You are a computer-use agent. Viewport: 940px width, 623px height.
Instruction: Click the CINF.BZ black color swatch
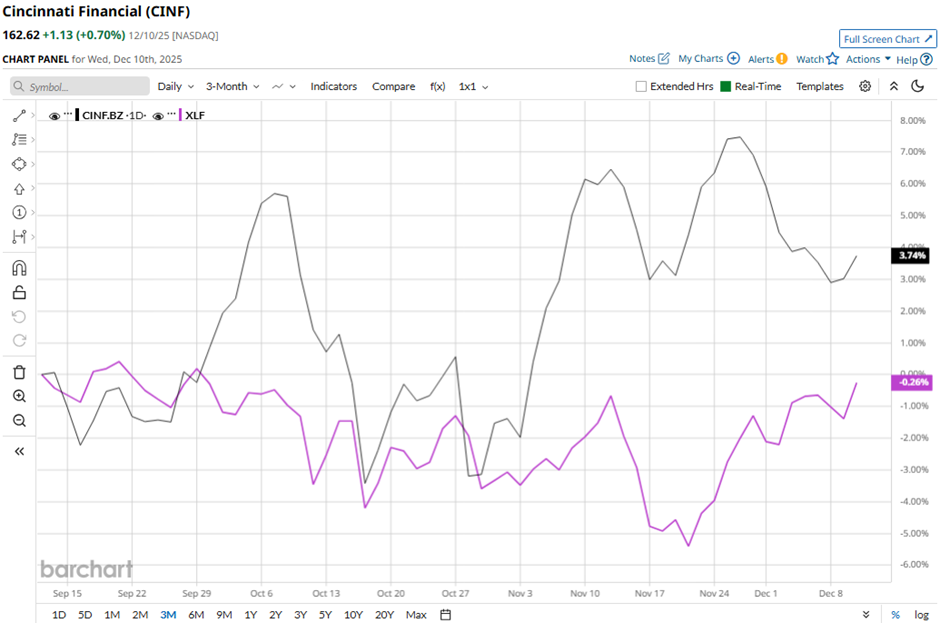[77, 115]
